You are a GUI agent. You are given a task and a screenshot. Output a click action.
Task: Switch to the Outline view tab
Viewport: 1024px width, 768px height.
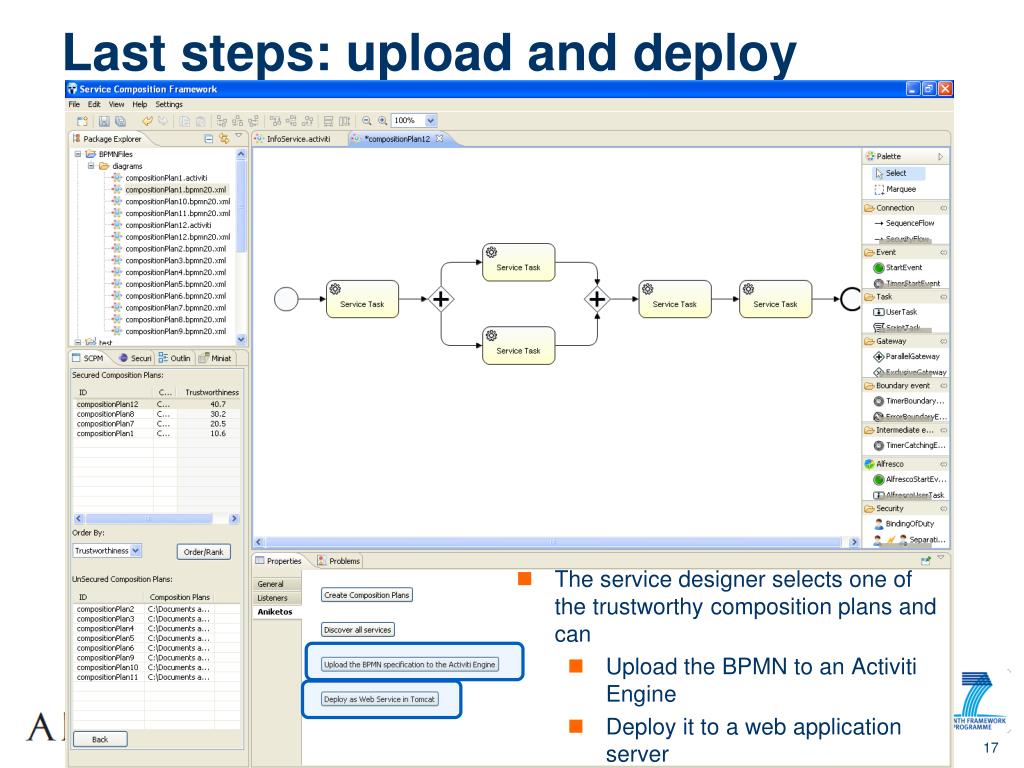(174, 358)
